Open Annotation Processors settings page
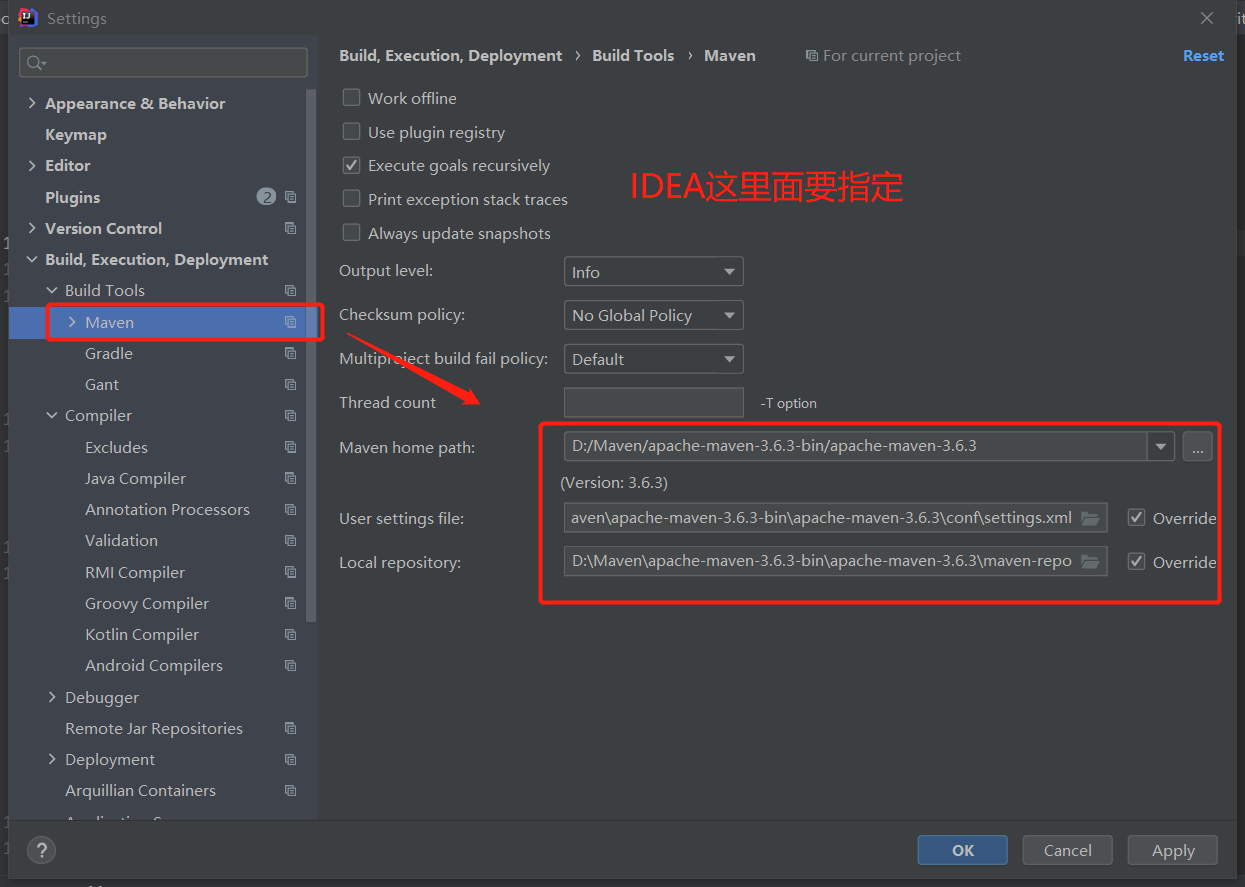Screen dimensions: 1245x887 168,509
